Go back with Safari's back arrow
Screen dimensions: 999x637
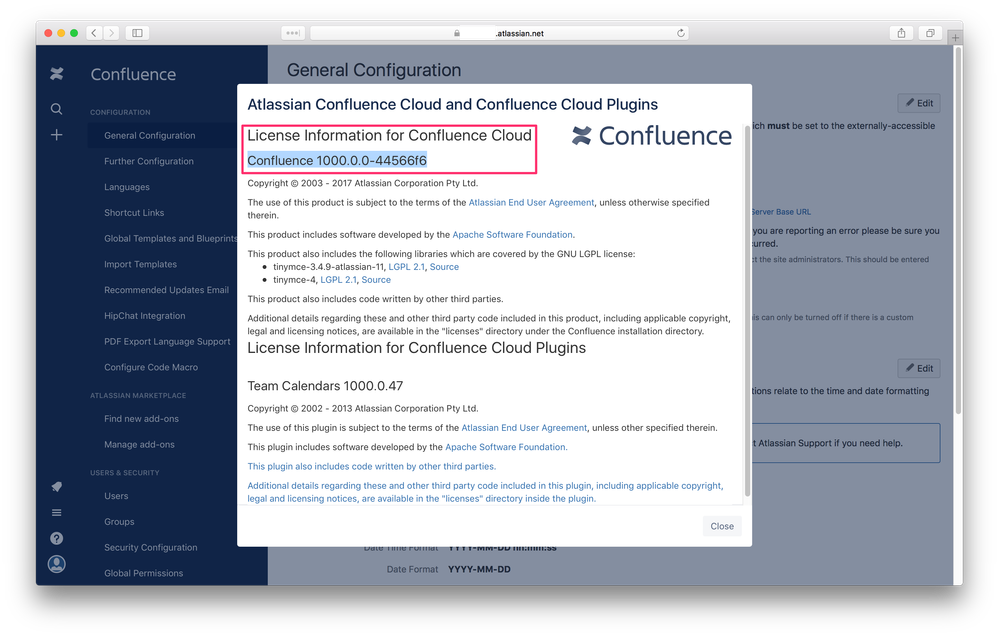point(94,33)
